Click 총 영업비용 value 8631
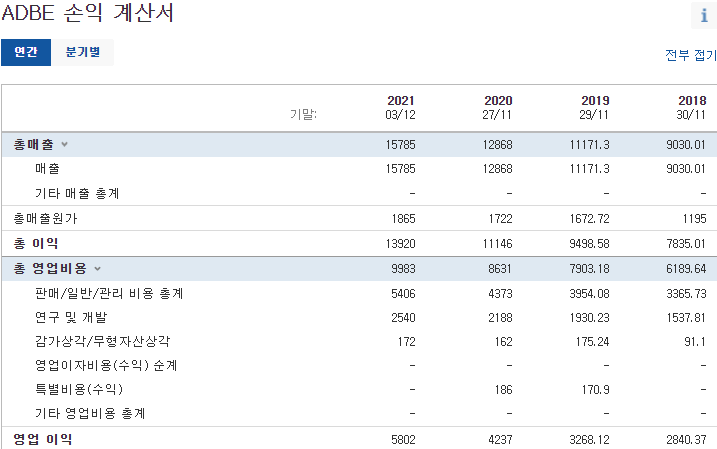This screenshot has width=717, height=449. coord(500,268)
